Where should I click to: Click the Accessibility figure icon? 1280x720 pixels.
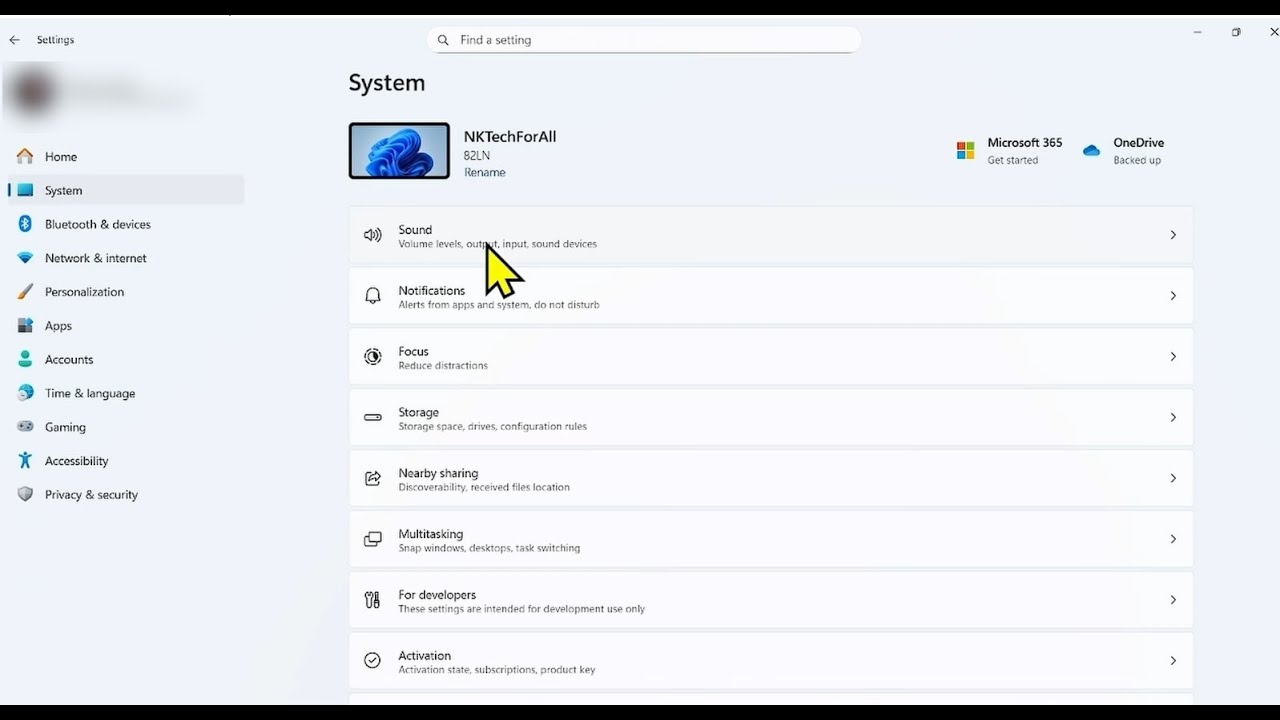point(25,461)
